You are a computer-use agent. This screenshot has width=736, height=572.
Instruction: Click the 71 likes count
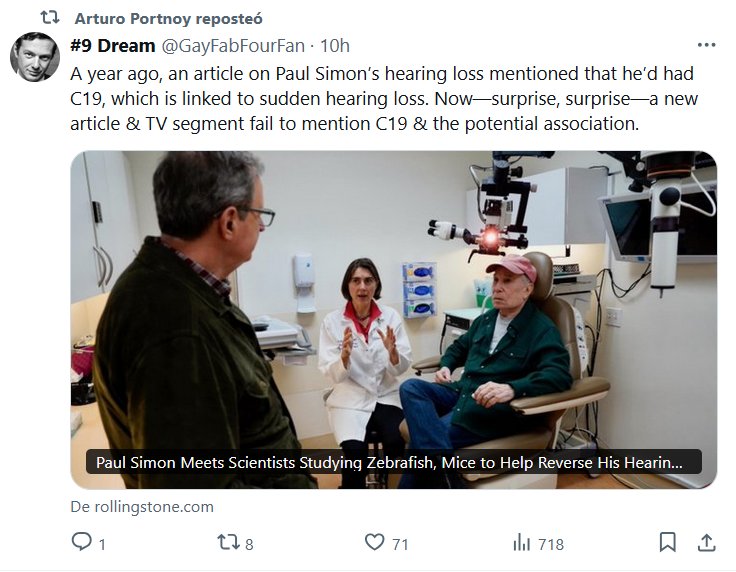point(400,544)
